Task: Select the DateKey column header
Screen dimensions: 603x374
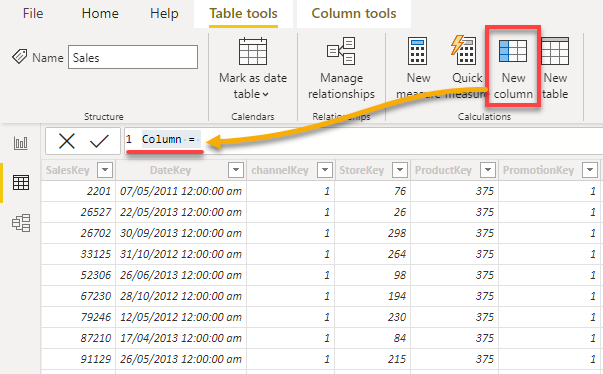Action: (170, 170)
